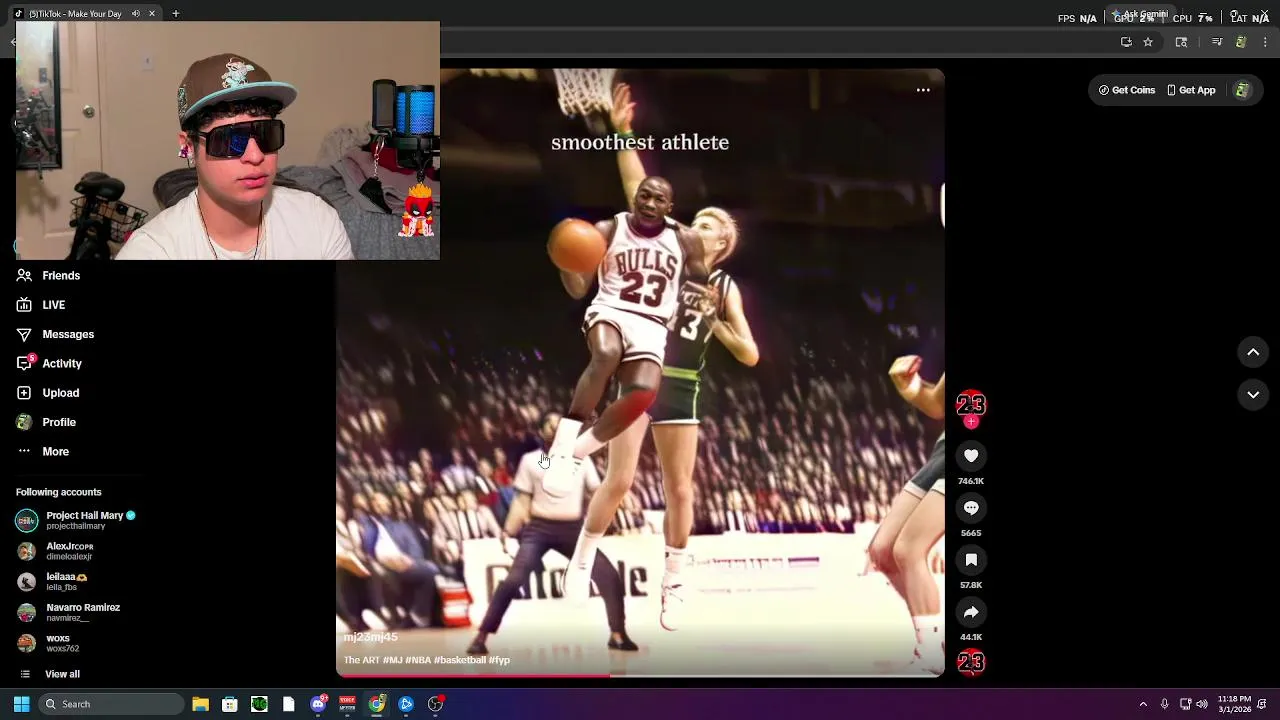
Task: Open Navarro Ramirez following account
Action: (x=68, y=612)
